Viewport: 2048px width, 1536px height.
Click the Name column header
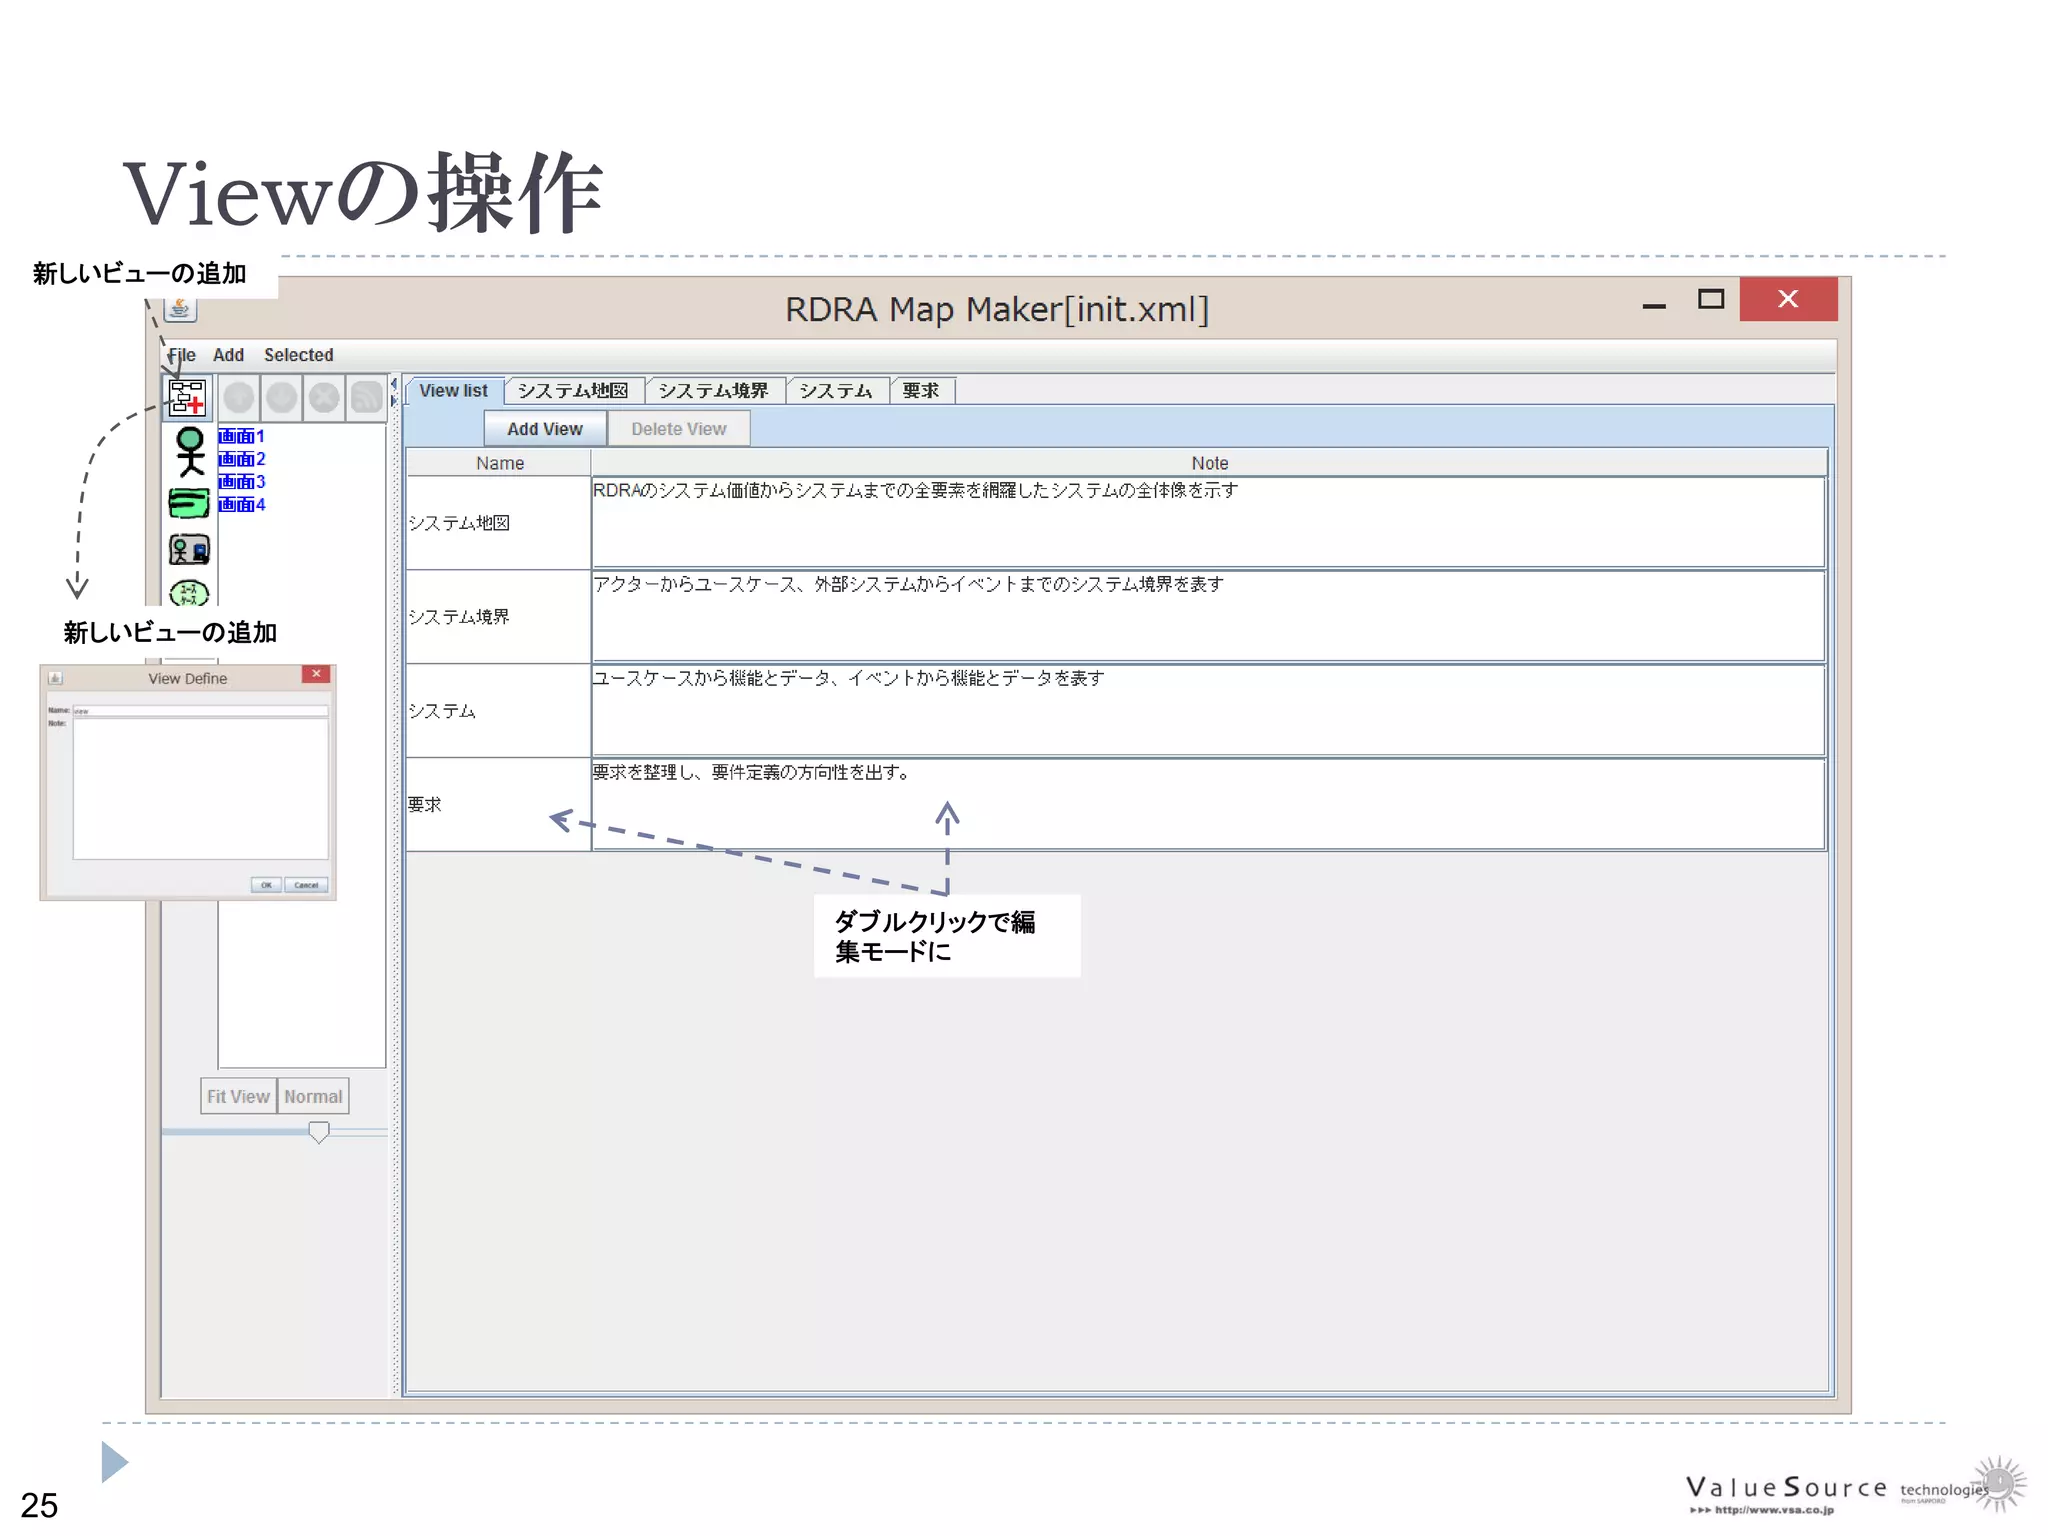(499, 463)
